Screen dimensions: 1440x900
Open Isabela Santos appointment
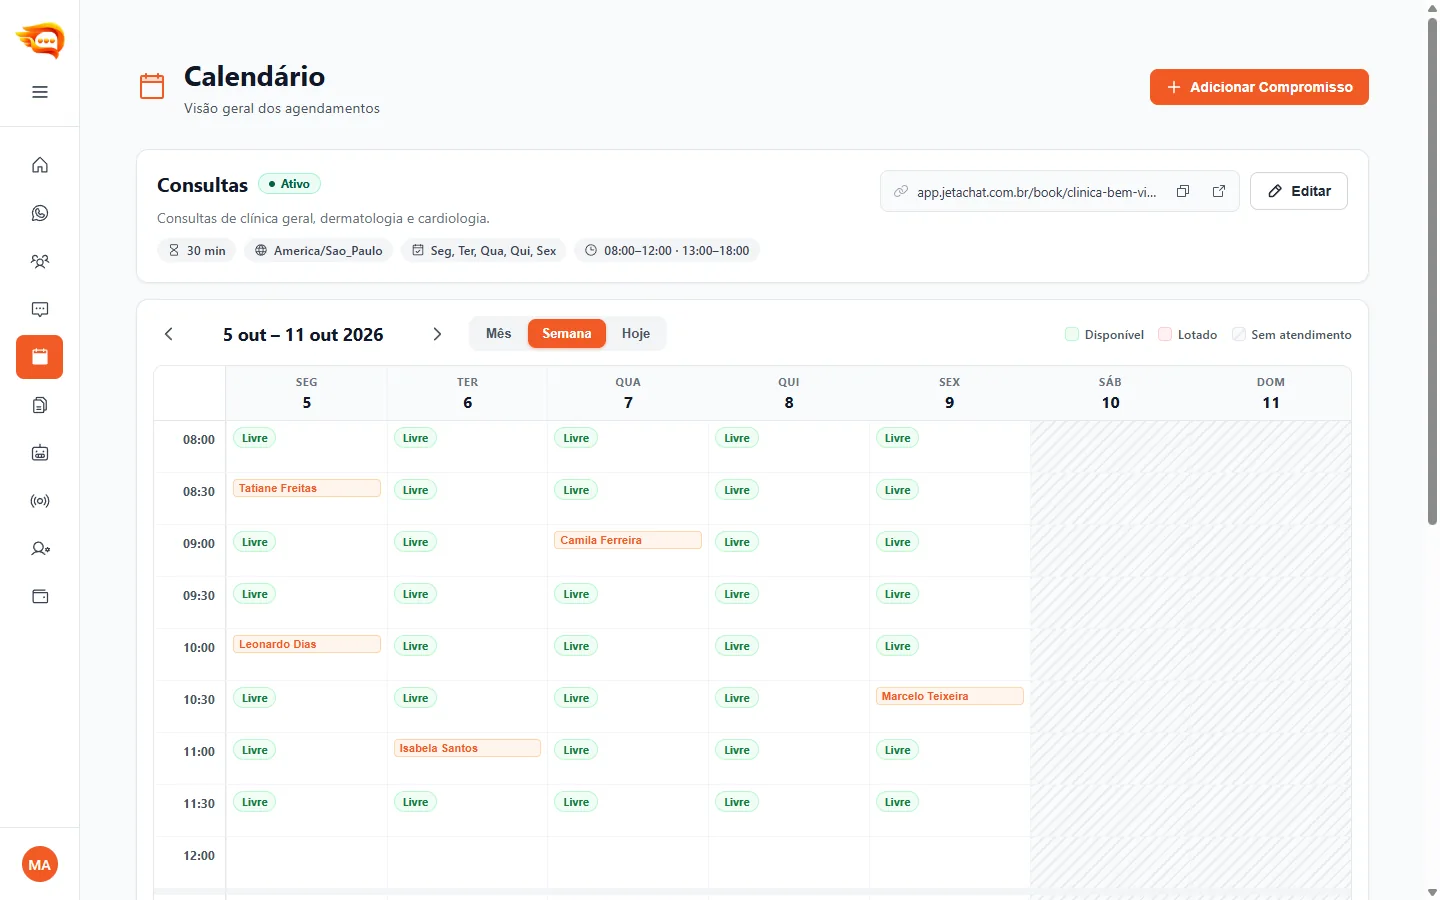(468, 748)
